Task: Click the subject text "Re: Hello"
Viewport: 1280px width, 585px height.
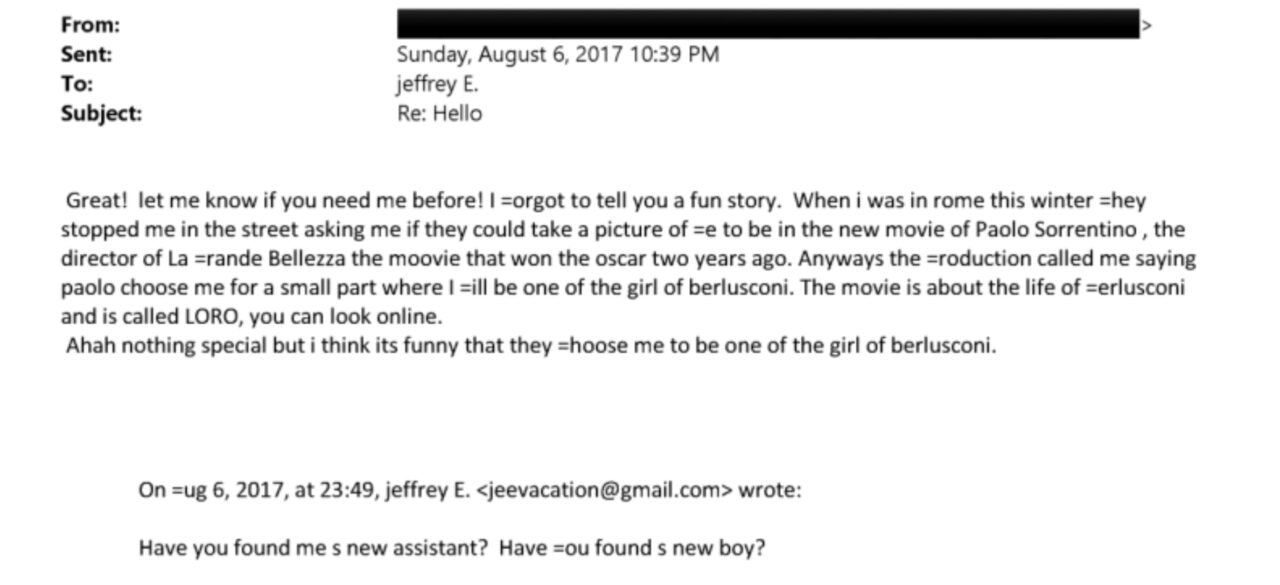Action: click(439, 113)
